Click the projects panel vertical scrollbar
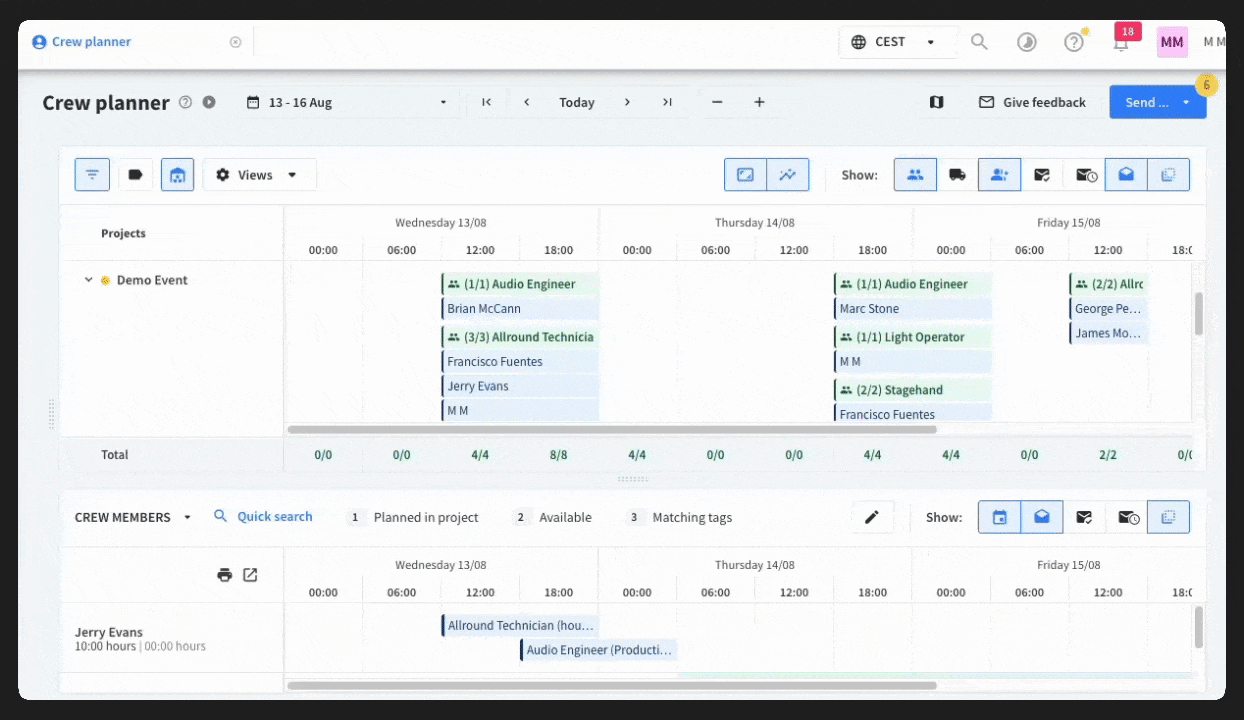The height and width of the screenshot is (720, 1244). tap(1199, 314)
